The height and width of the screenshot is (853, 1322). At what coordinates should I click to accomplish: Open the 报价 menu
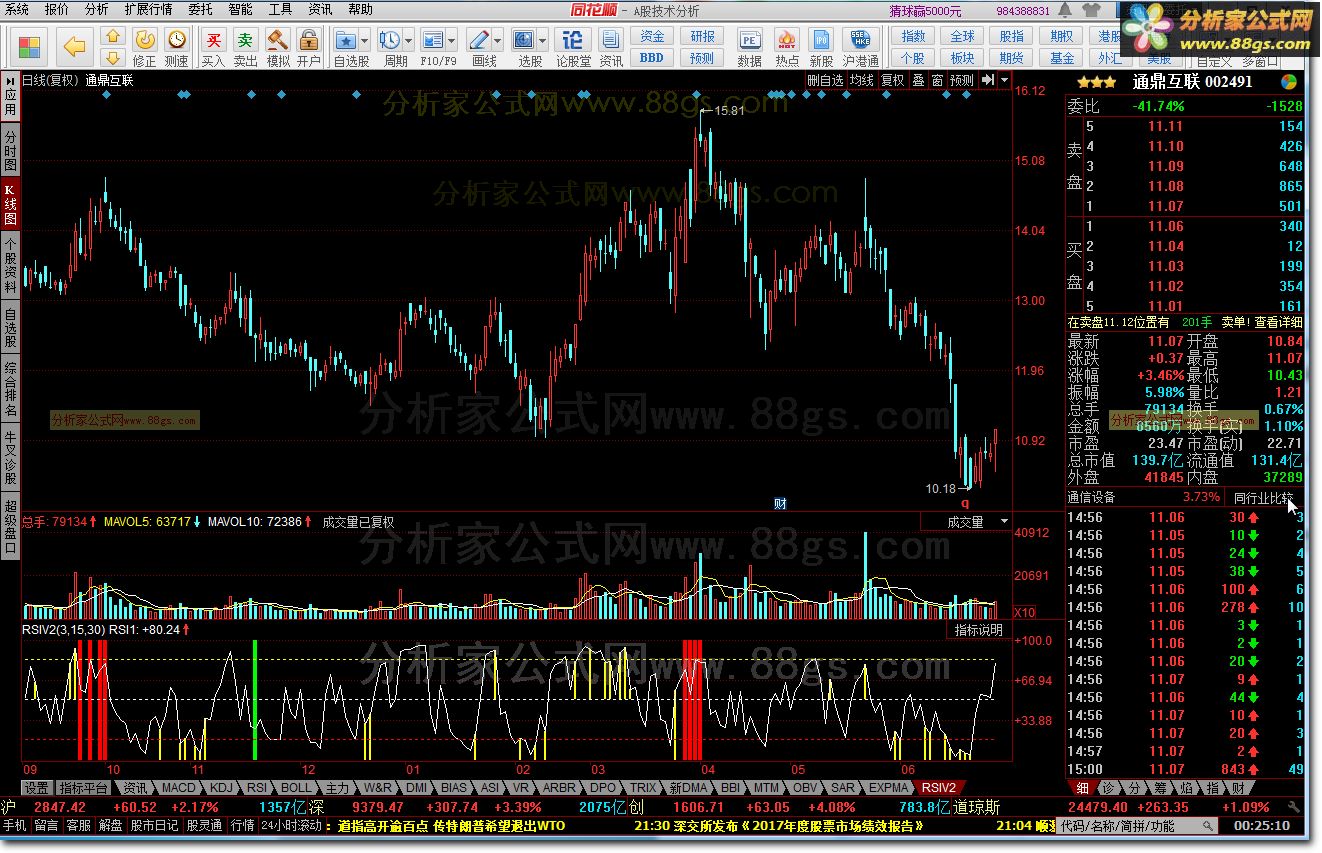coord(57,9)
